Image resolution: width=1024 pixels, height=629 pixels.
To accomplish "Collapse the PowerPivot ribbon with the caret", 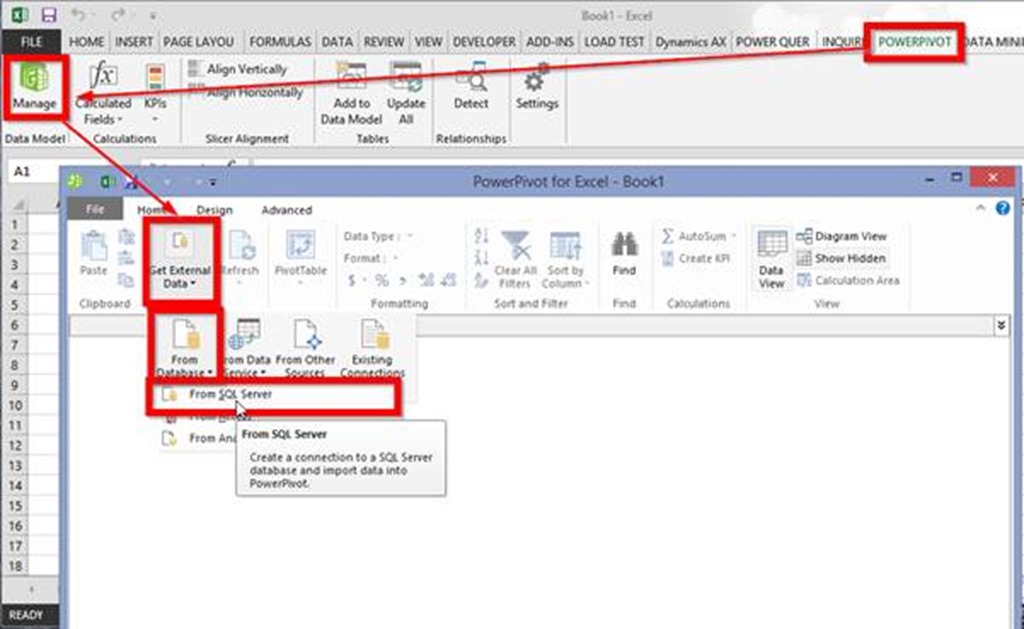I will click(980, 208).
